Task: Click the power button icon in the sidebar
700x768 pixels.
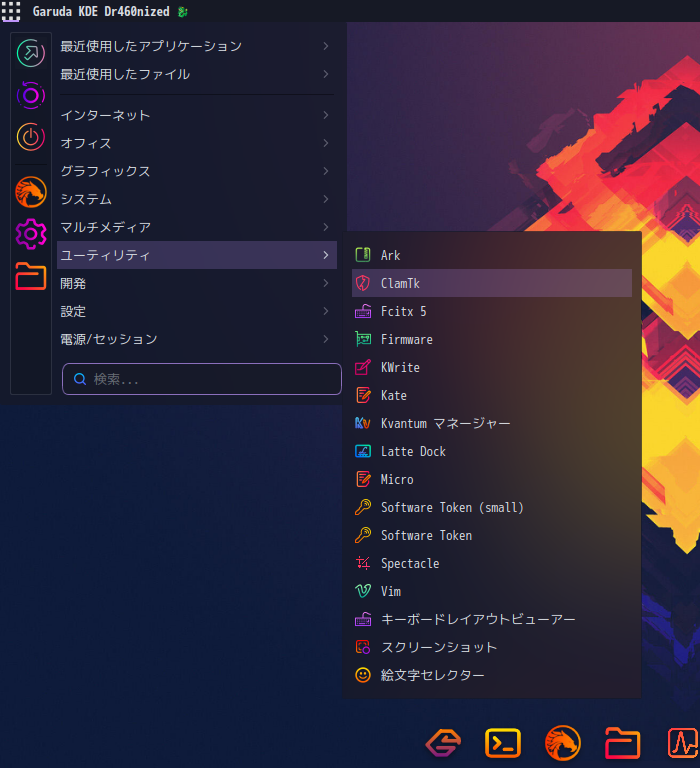Action: (30, 137)
